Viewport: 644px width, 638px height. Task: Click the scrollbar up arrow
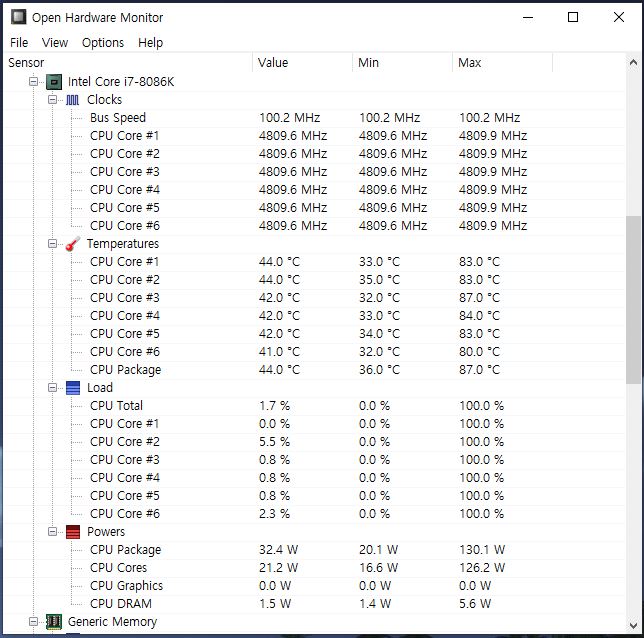click(633, 63)
